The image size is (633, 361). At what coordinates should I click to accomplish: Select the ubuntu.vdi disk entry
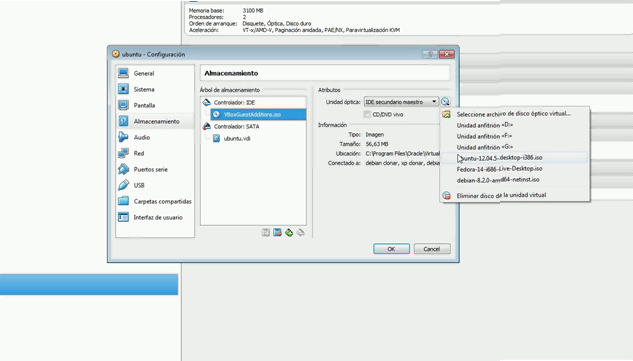(x=237, y=139)
